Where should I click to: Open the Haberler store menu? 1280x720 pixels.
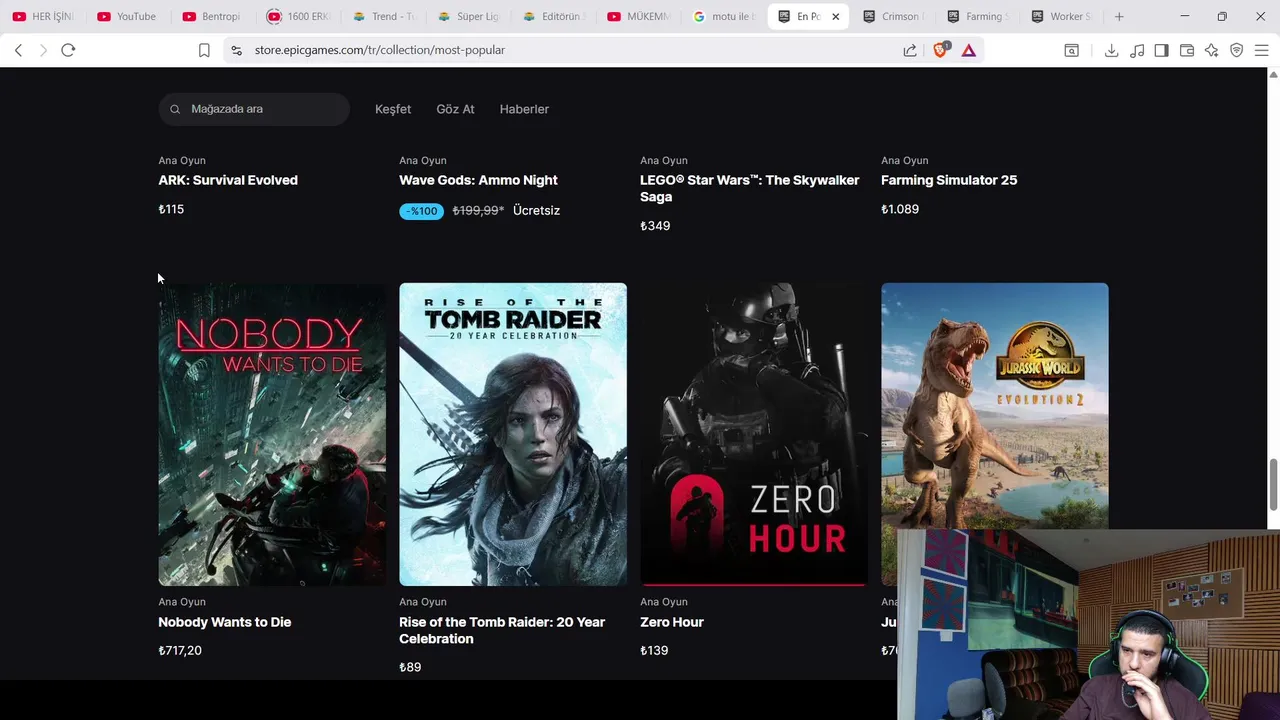[524, 109]
